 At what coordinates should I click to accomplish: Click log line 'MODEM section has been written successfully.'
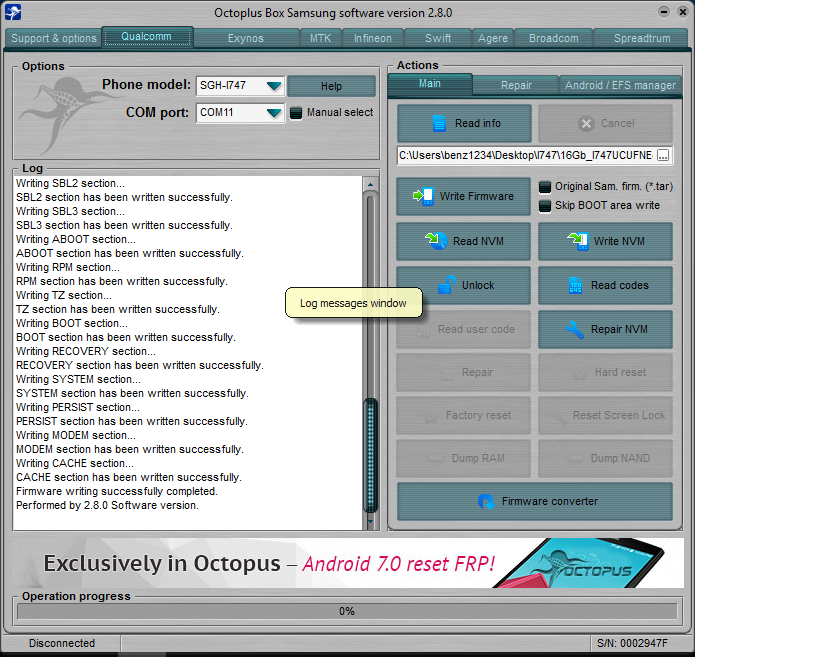pyautogui.click(x=130, y=449)
